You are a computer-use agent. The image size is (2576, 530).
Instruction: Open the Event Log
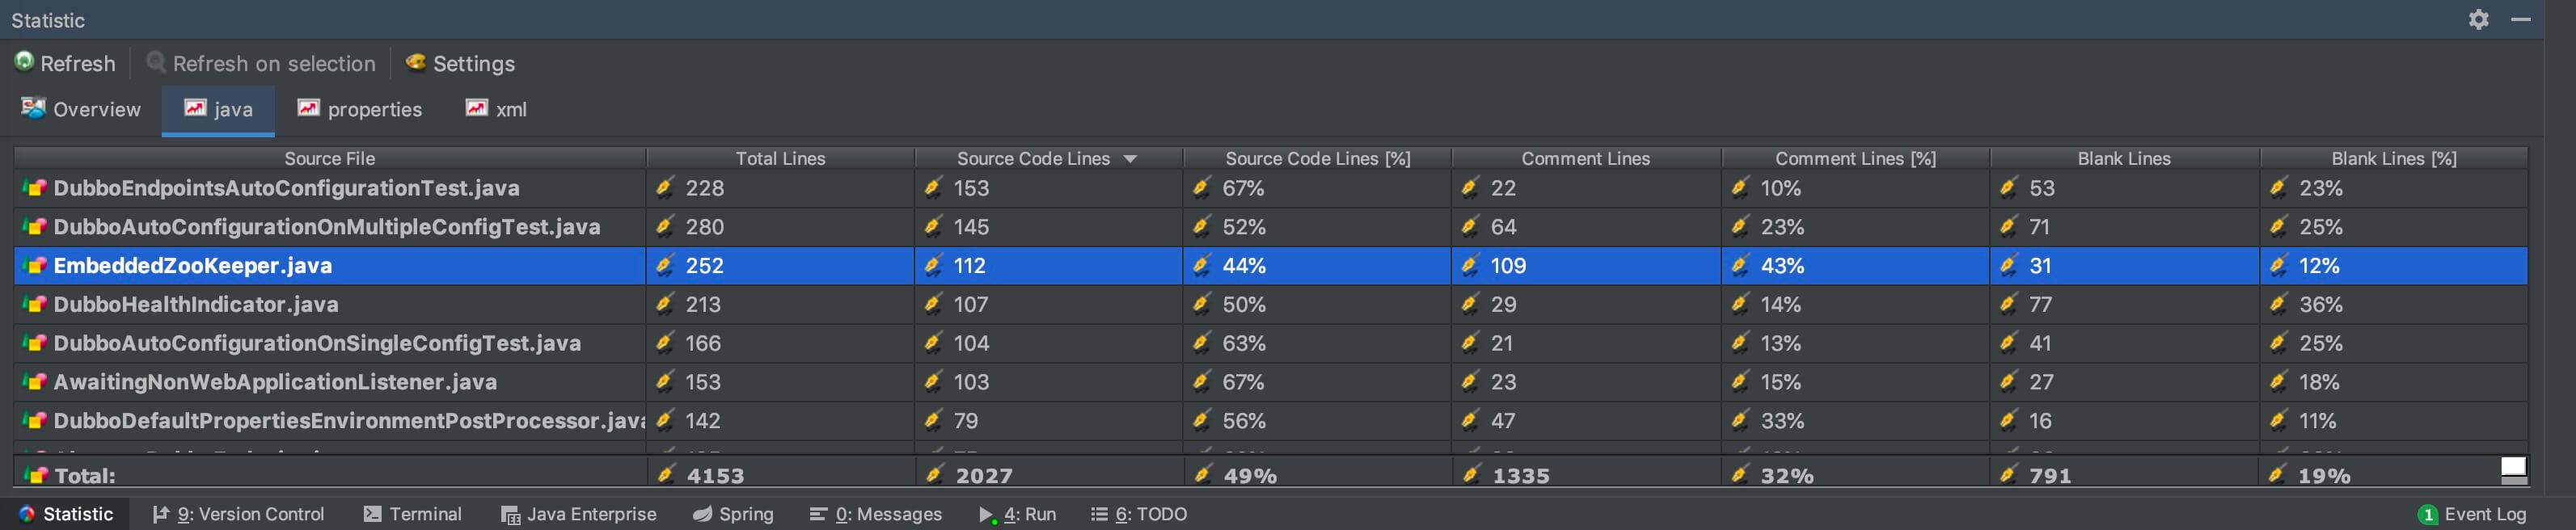[2472, 514]
